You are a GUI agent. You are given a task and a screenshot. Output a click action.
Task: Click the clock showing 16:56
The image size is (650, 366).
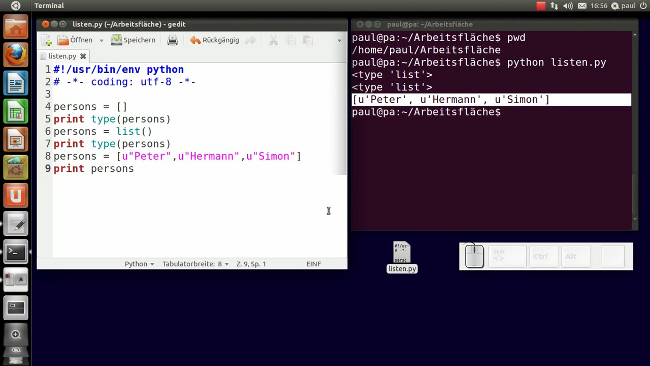[599, 5]
